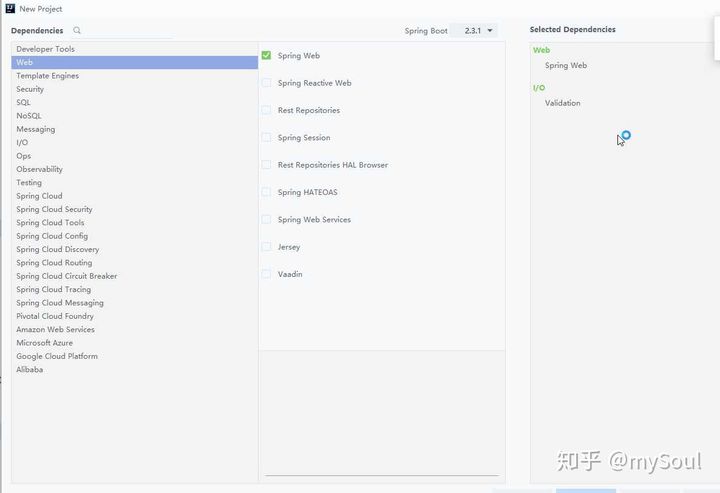Click the dependency search magnifier icon
Screen dimensions: 720x493
pyautogui.click(x=77, y=30)
